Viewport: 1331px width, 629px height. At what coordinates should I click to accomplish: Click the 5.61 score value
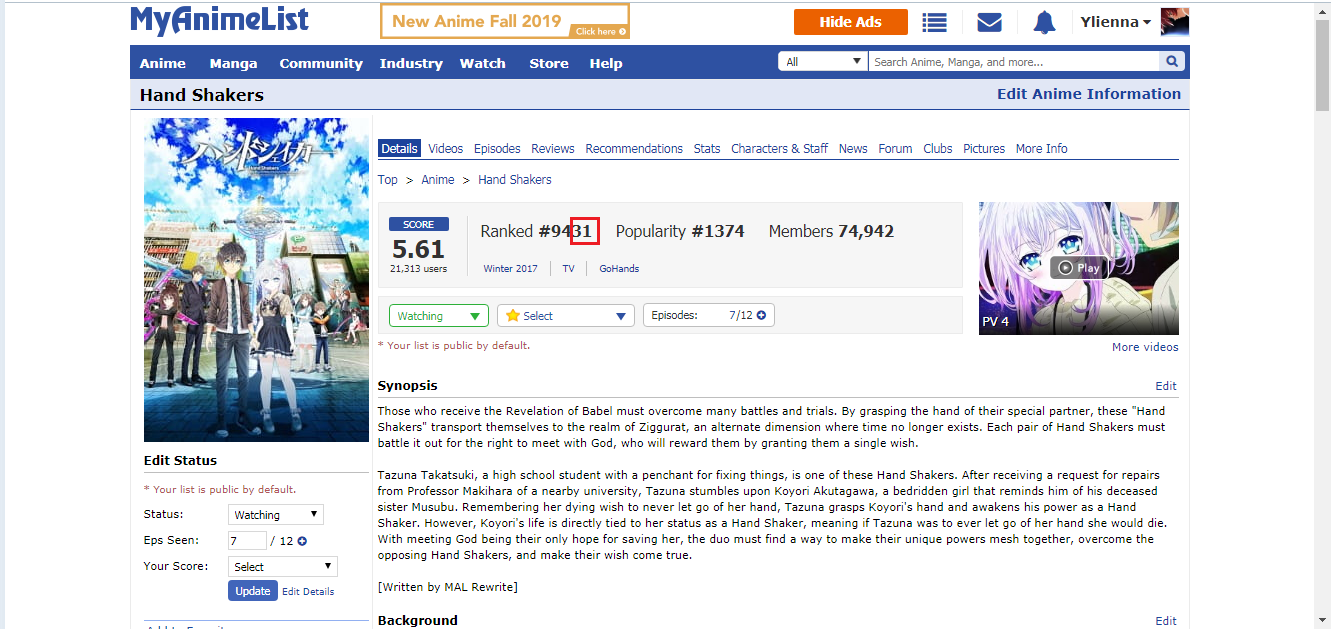click(x=418, y=249)
